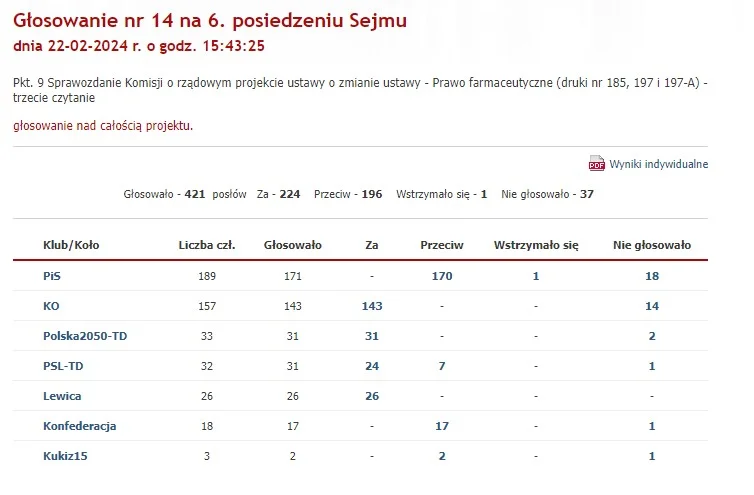The width and height of the screenshot is (754, 495).
Task: Open the Konfederacja club link
Action: point(79,426)
